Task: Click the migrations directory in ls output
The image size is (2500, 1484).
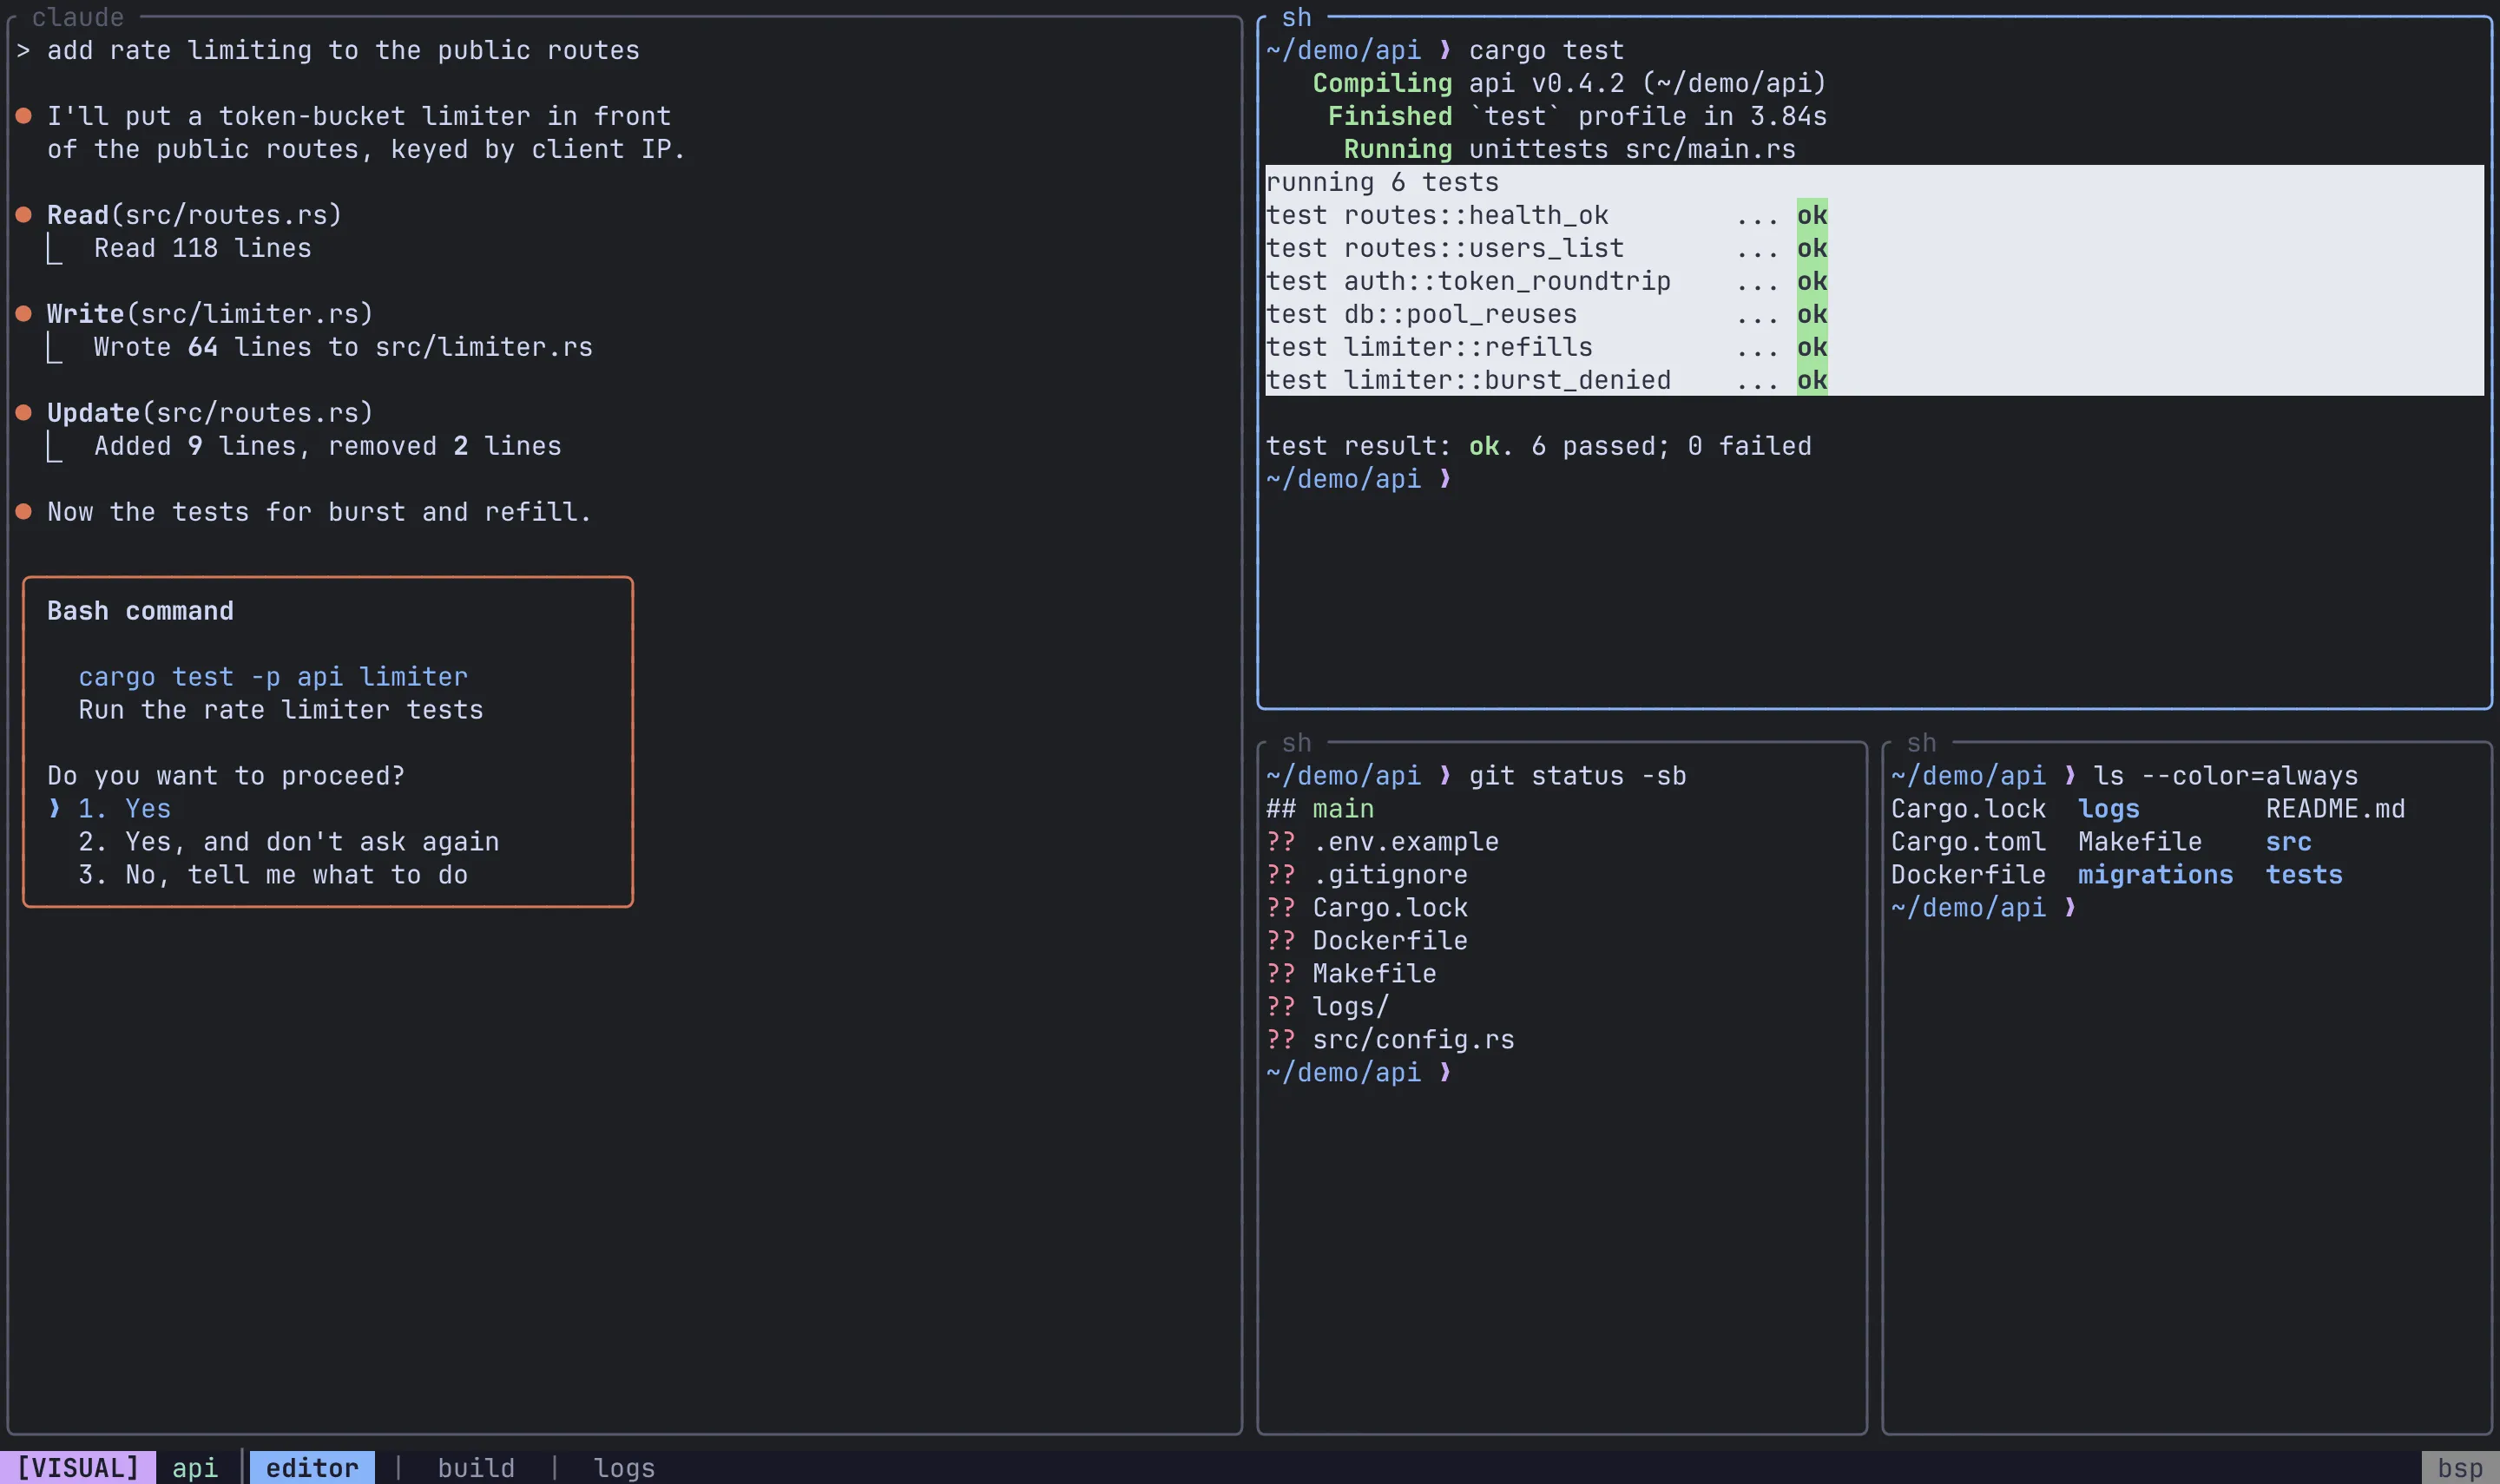Action: point(2155,875)
